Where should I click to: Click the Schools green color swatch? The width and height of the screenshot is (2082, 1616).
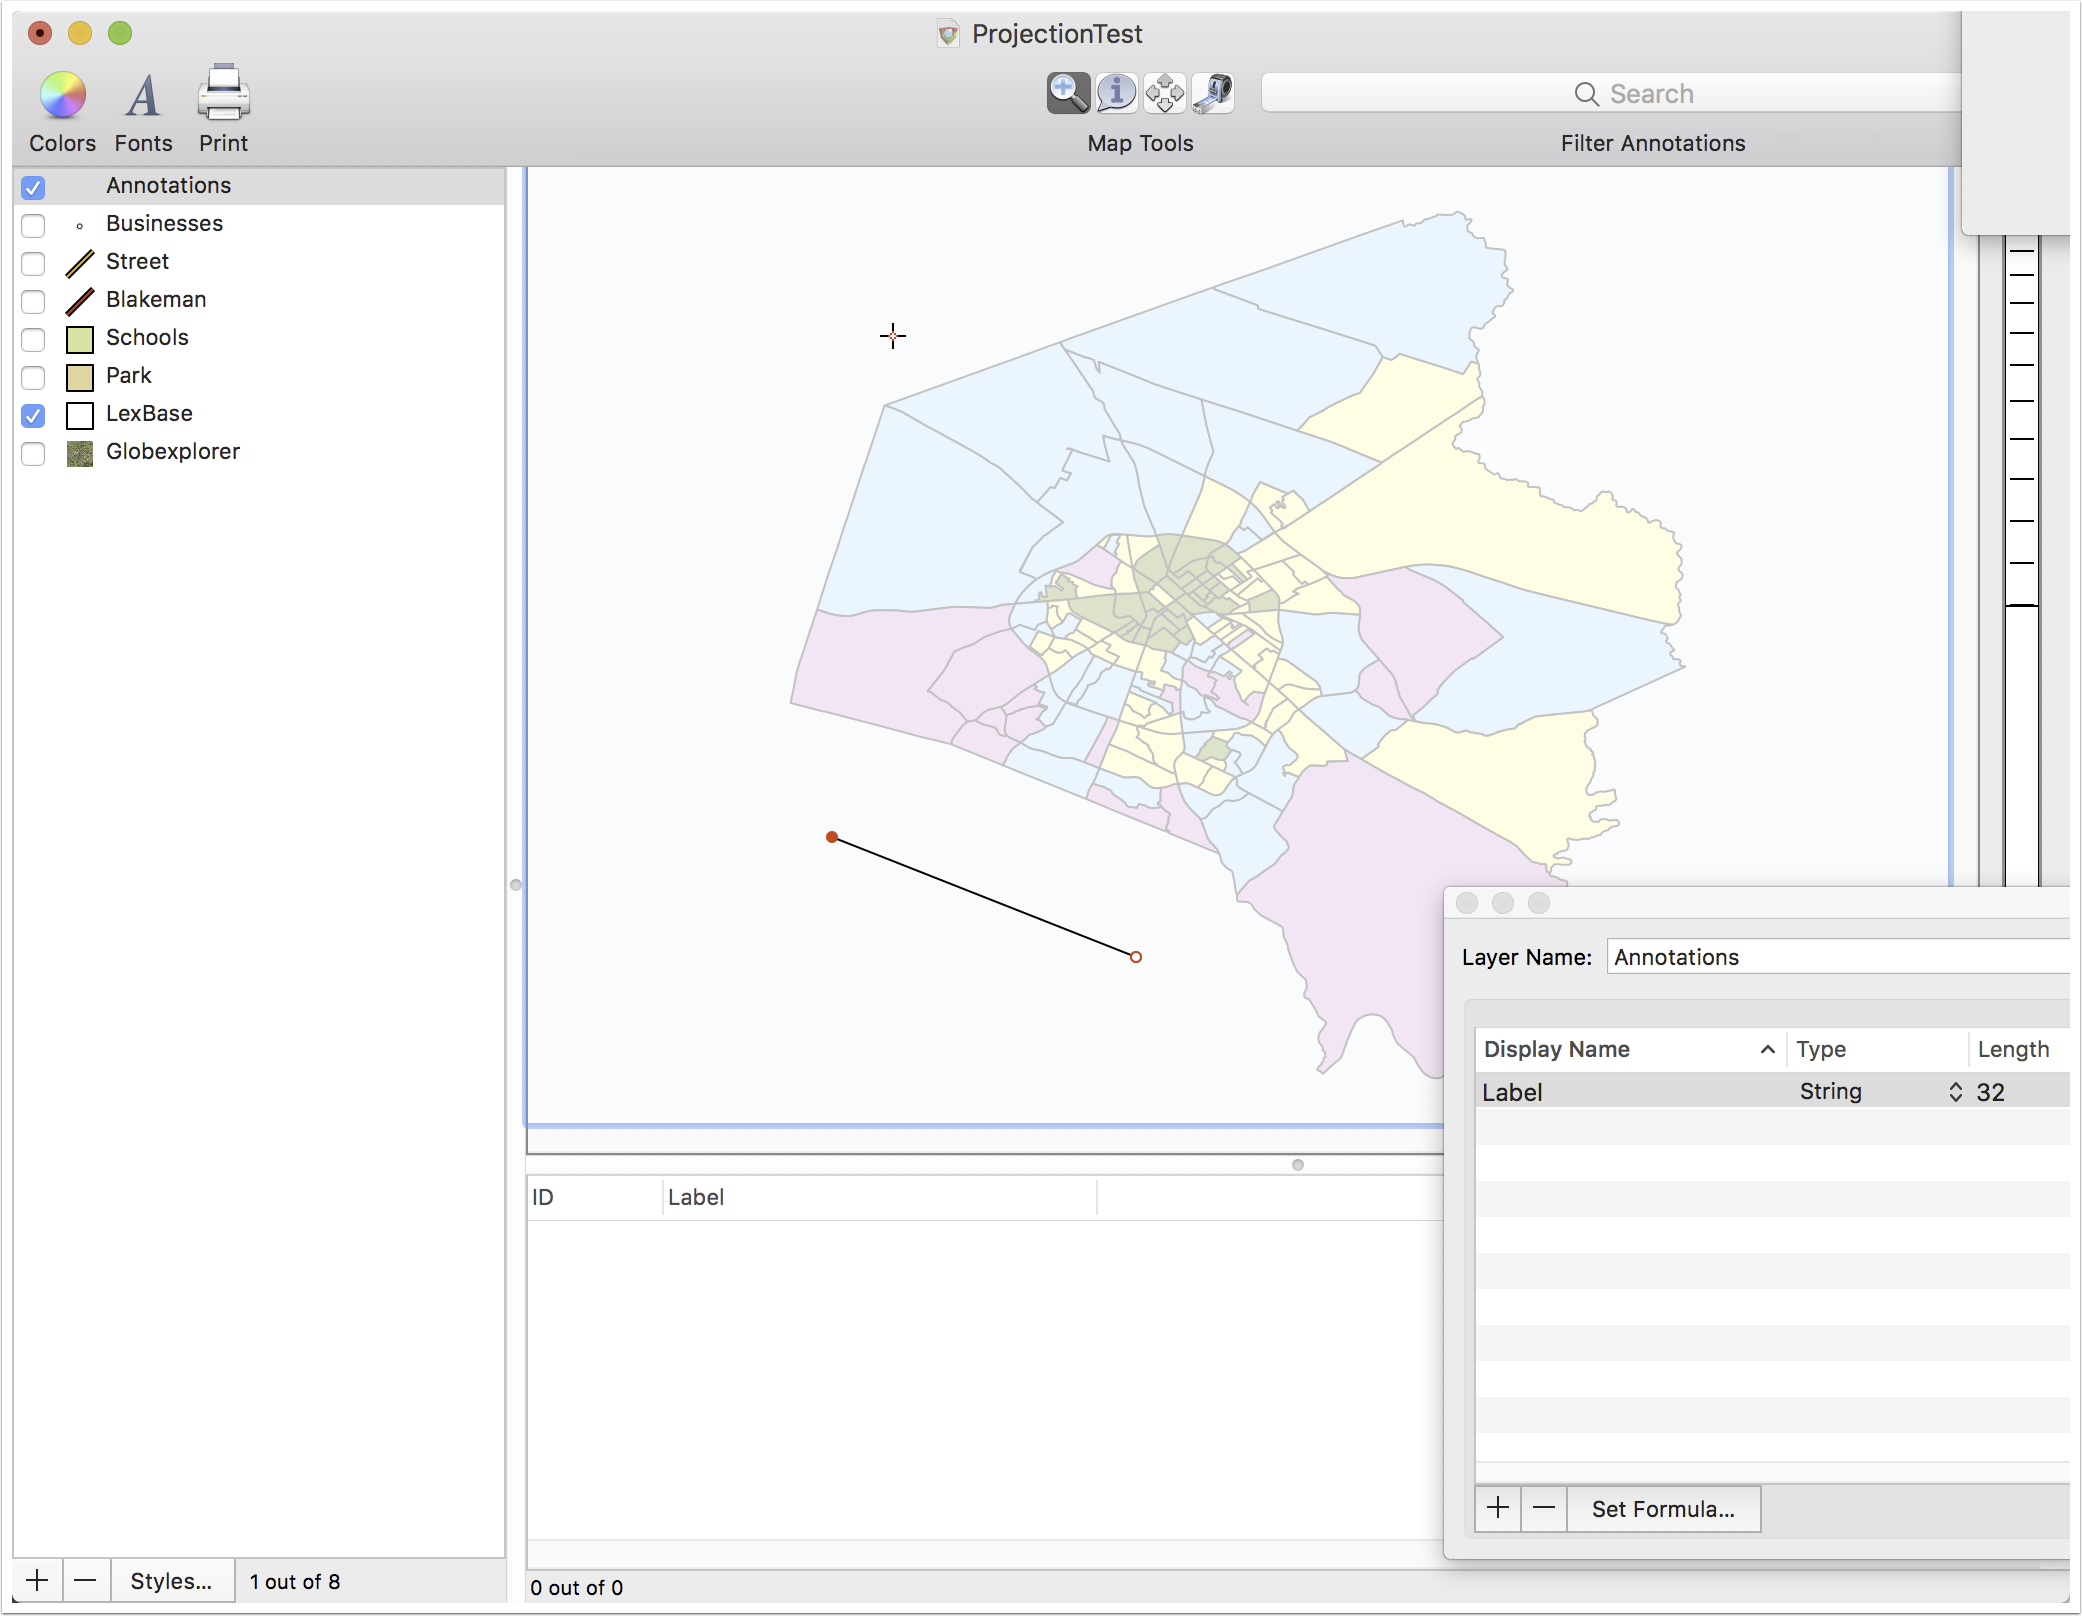[x=80, y=339]
